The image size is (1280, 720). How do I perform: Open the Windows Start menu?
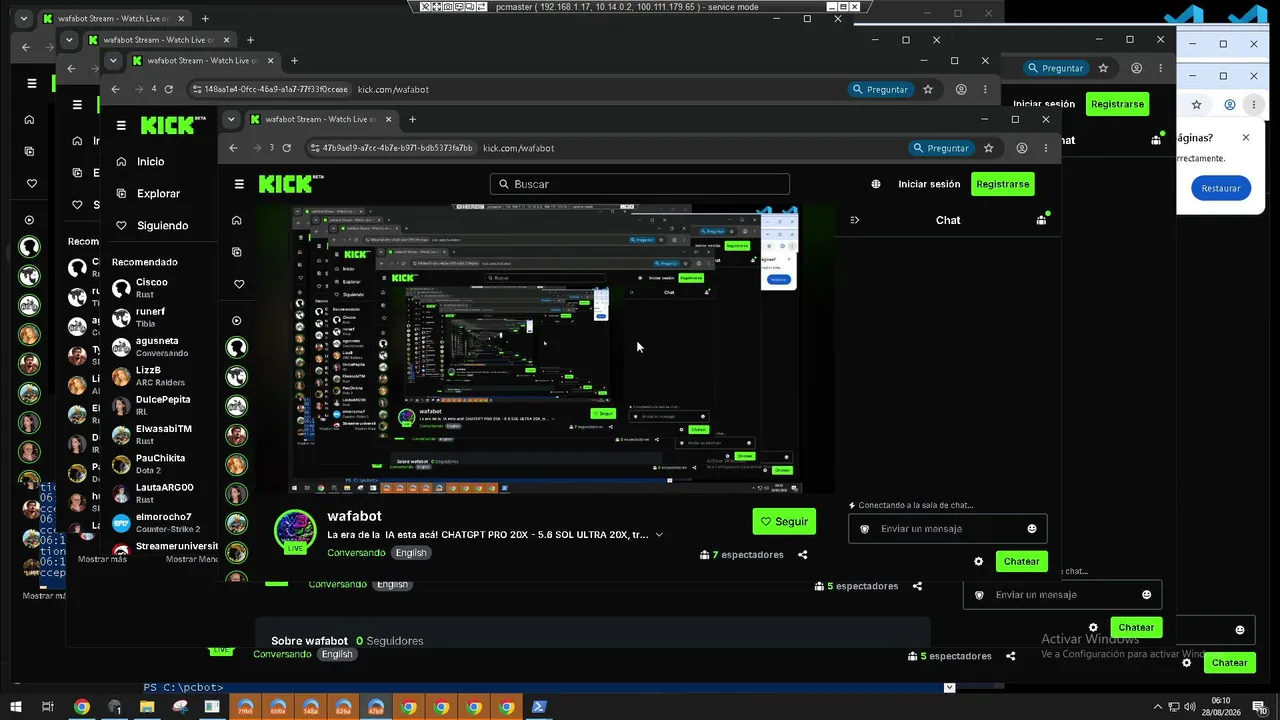click(x=15, y=707)
